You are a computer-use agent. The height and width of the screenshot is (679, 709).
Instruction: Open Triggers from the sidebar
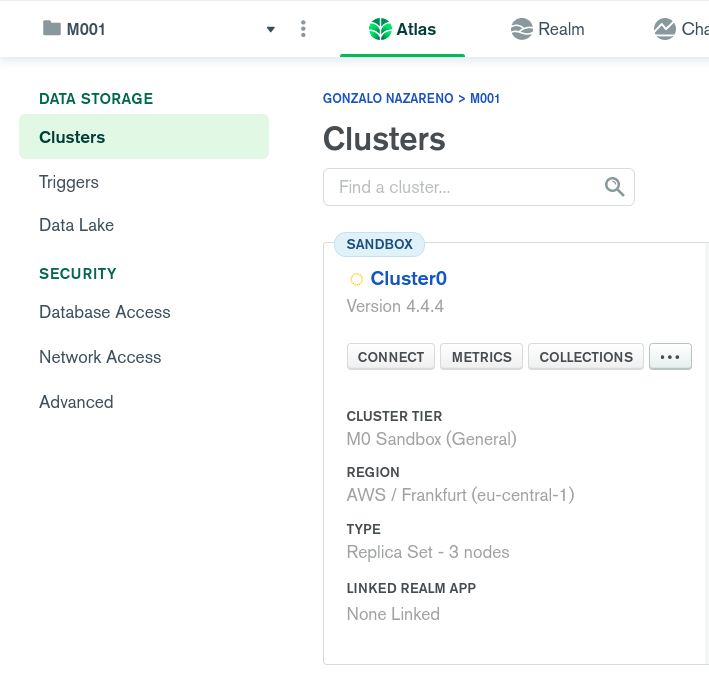[x=69, y=182]
